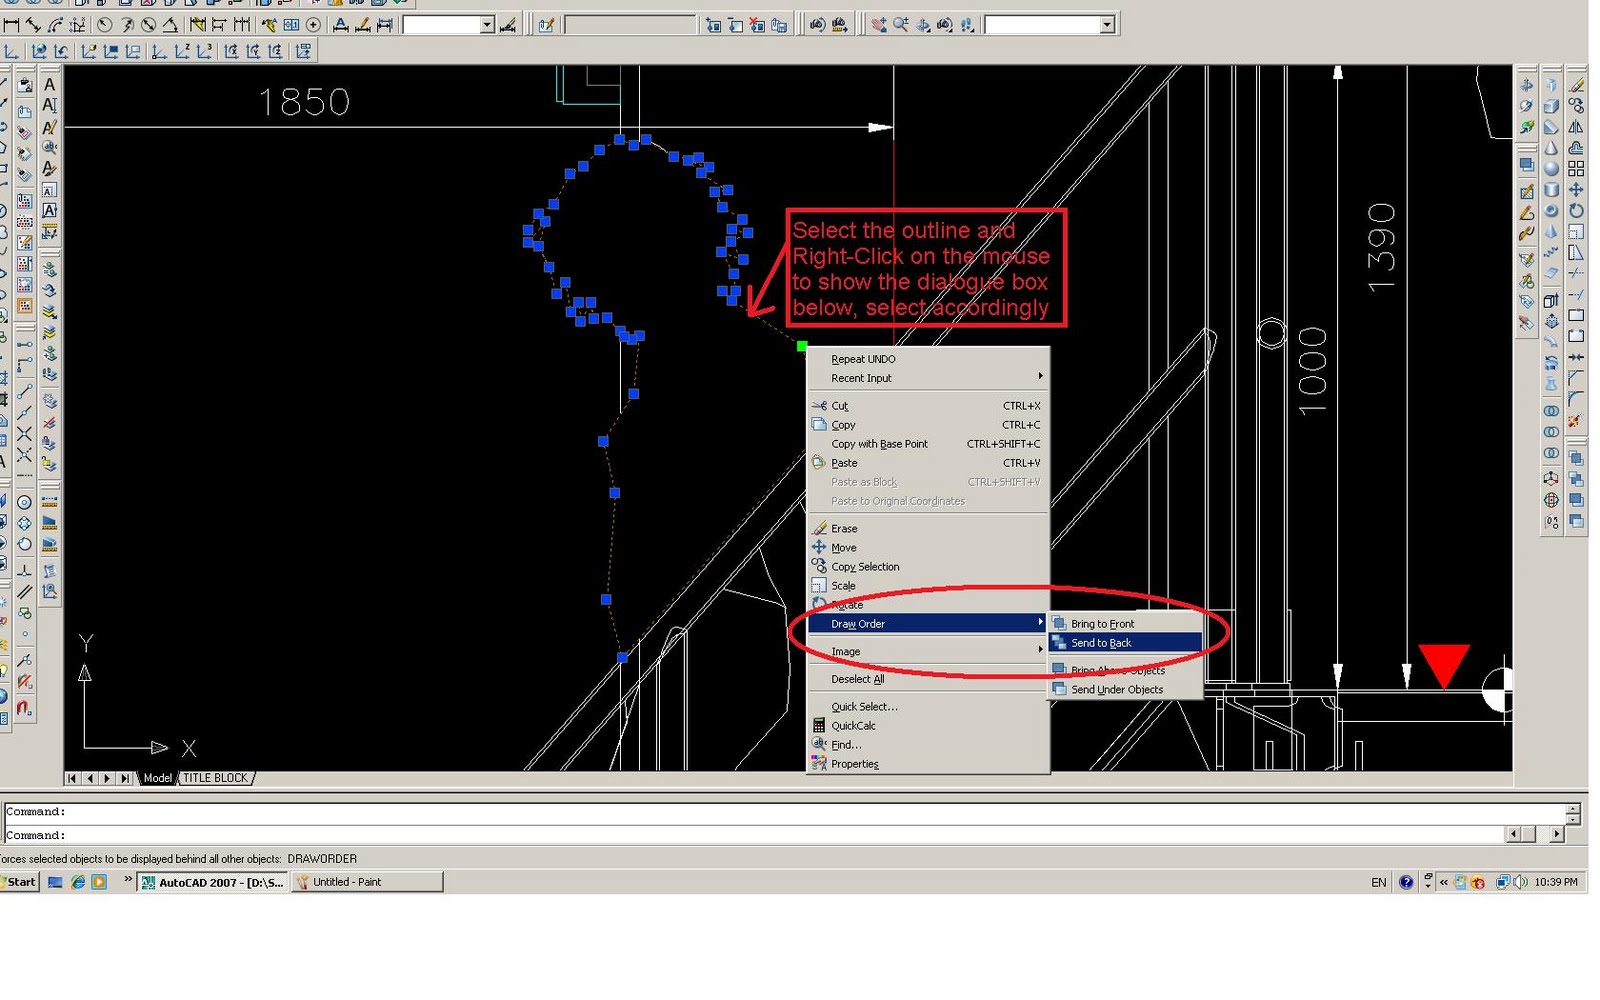Select the Tolerance dimension icon
1600x1000 pixels.
click(289, 24)
